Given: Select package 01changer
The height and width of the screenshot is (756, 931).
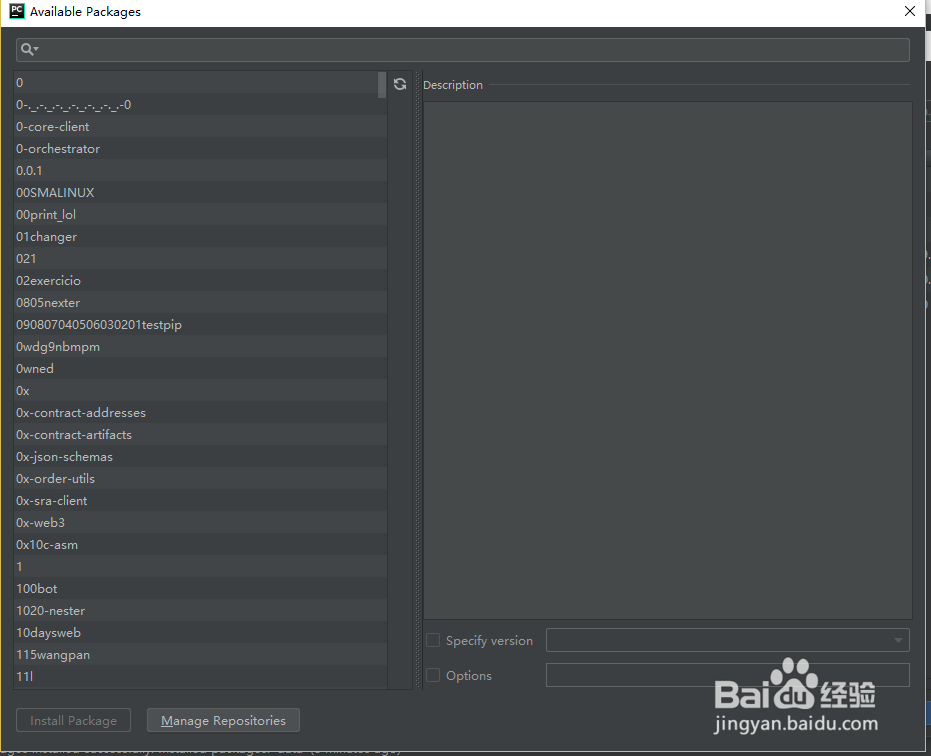Looking at the screenshot, I should pos(200,236).
